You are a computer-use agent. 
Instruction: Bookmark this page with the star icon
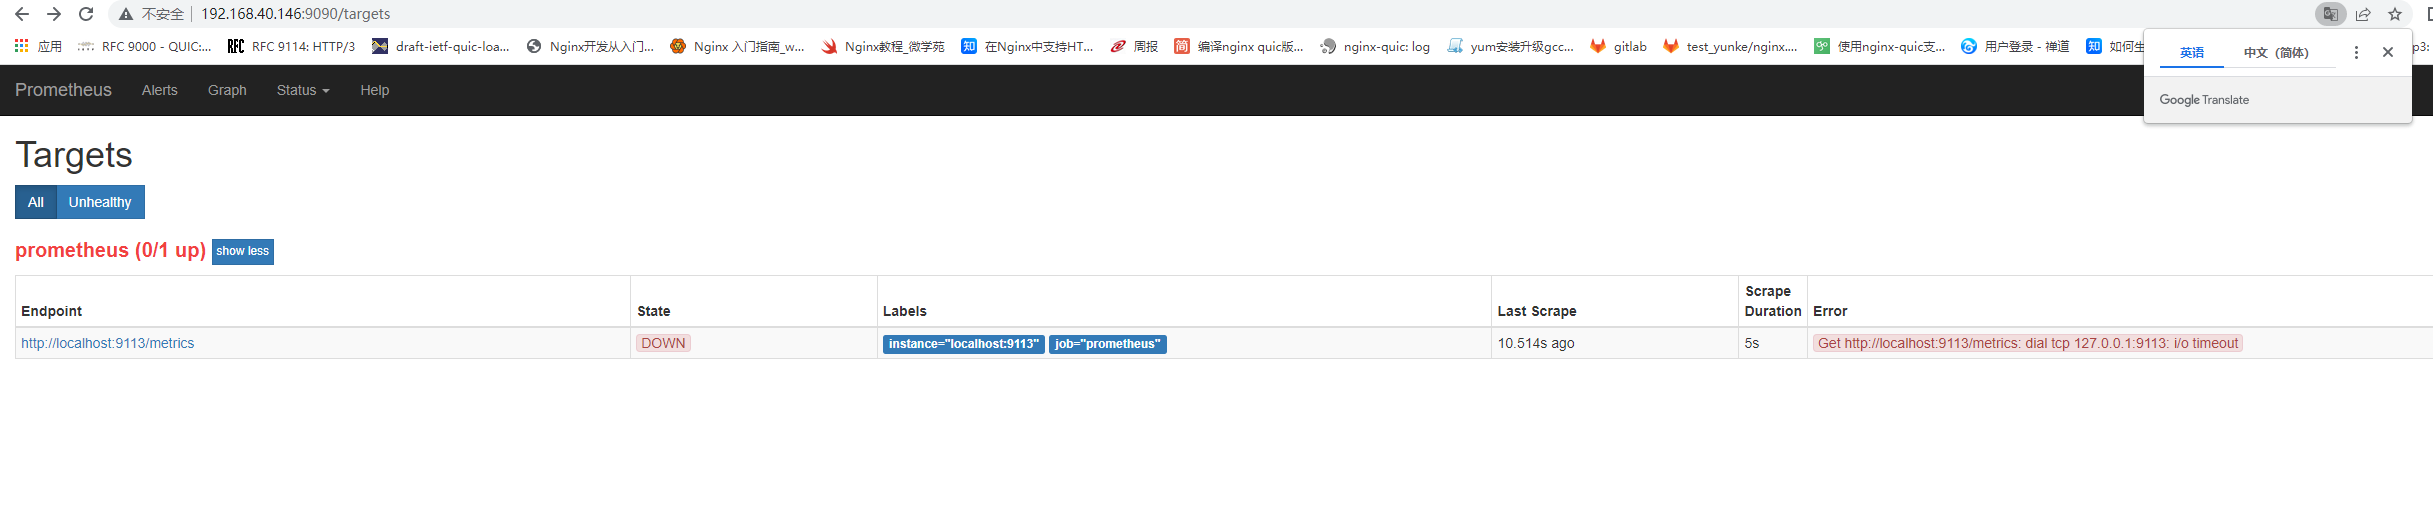tap(2395, 14)
